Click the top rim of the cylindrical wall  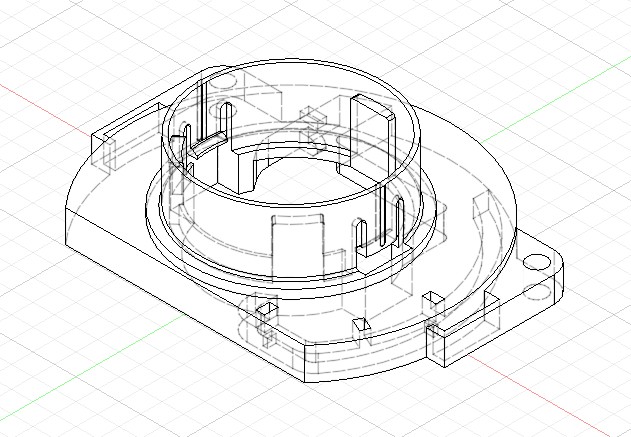(x=290, y=67)
